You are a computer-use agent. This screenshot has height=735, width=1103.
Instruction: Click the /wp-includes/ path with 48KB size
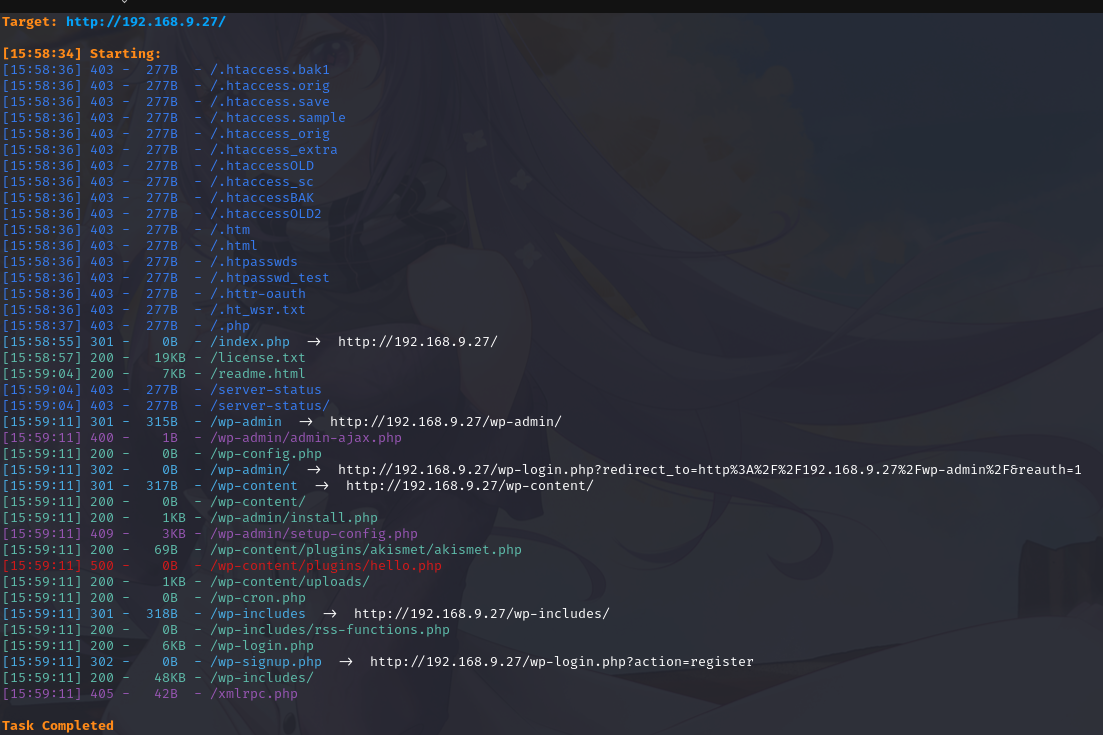coord(262,677)
